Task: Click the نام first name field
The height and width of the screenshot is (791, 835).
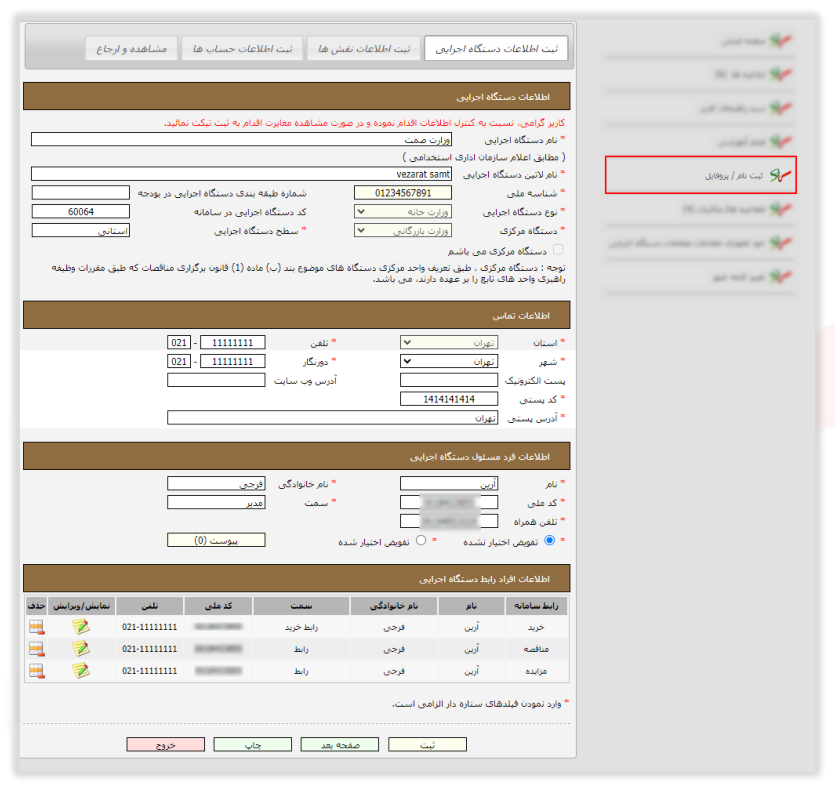Action: tap(449, 483)
